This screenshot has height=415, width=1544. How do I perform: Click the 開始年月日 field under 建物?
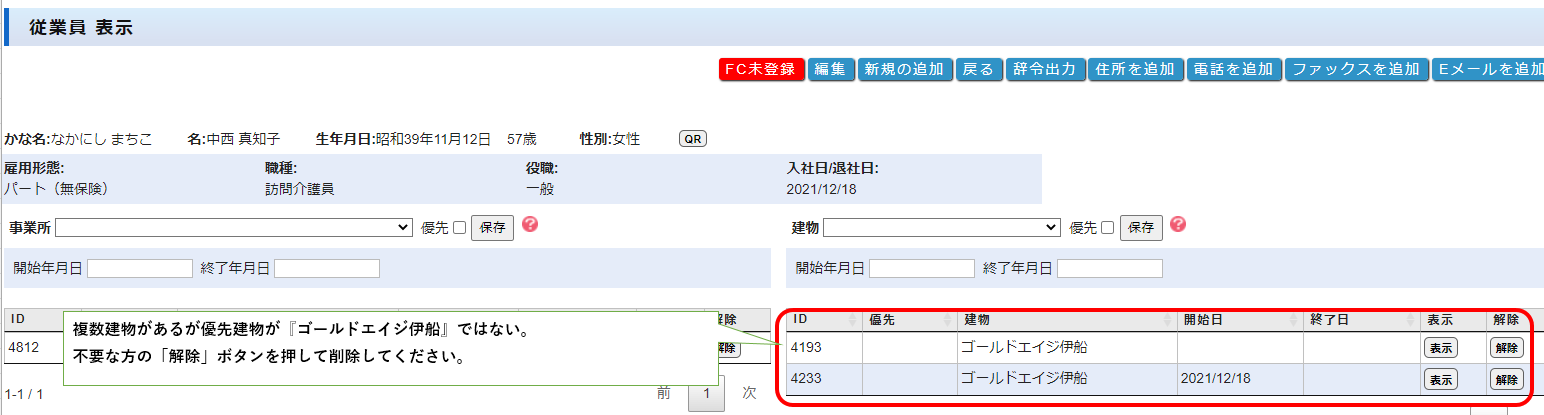(x=921, y=268)
